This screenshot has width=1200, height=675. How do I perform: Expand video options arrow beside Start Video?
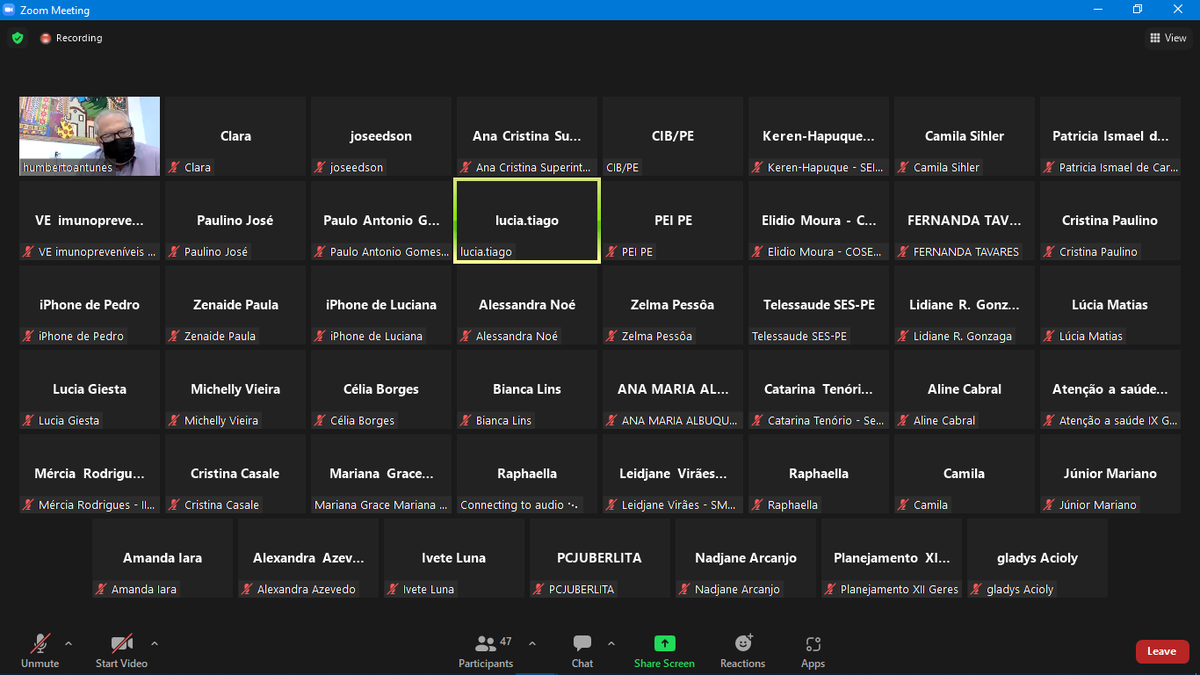tap(154, 643)
